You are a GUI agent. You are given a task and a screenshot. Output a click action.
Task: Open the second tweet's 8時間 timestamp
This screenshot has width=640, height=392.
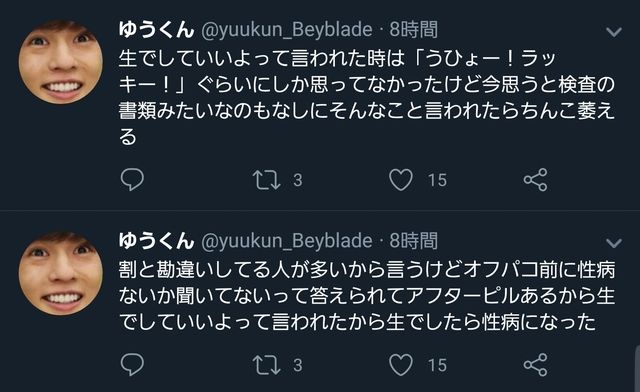(413, 241)
